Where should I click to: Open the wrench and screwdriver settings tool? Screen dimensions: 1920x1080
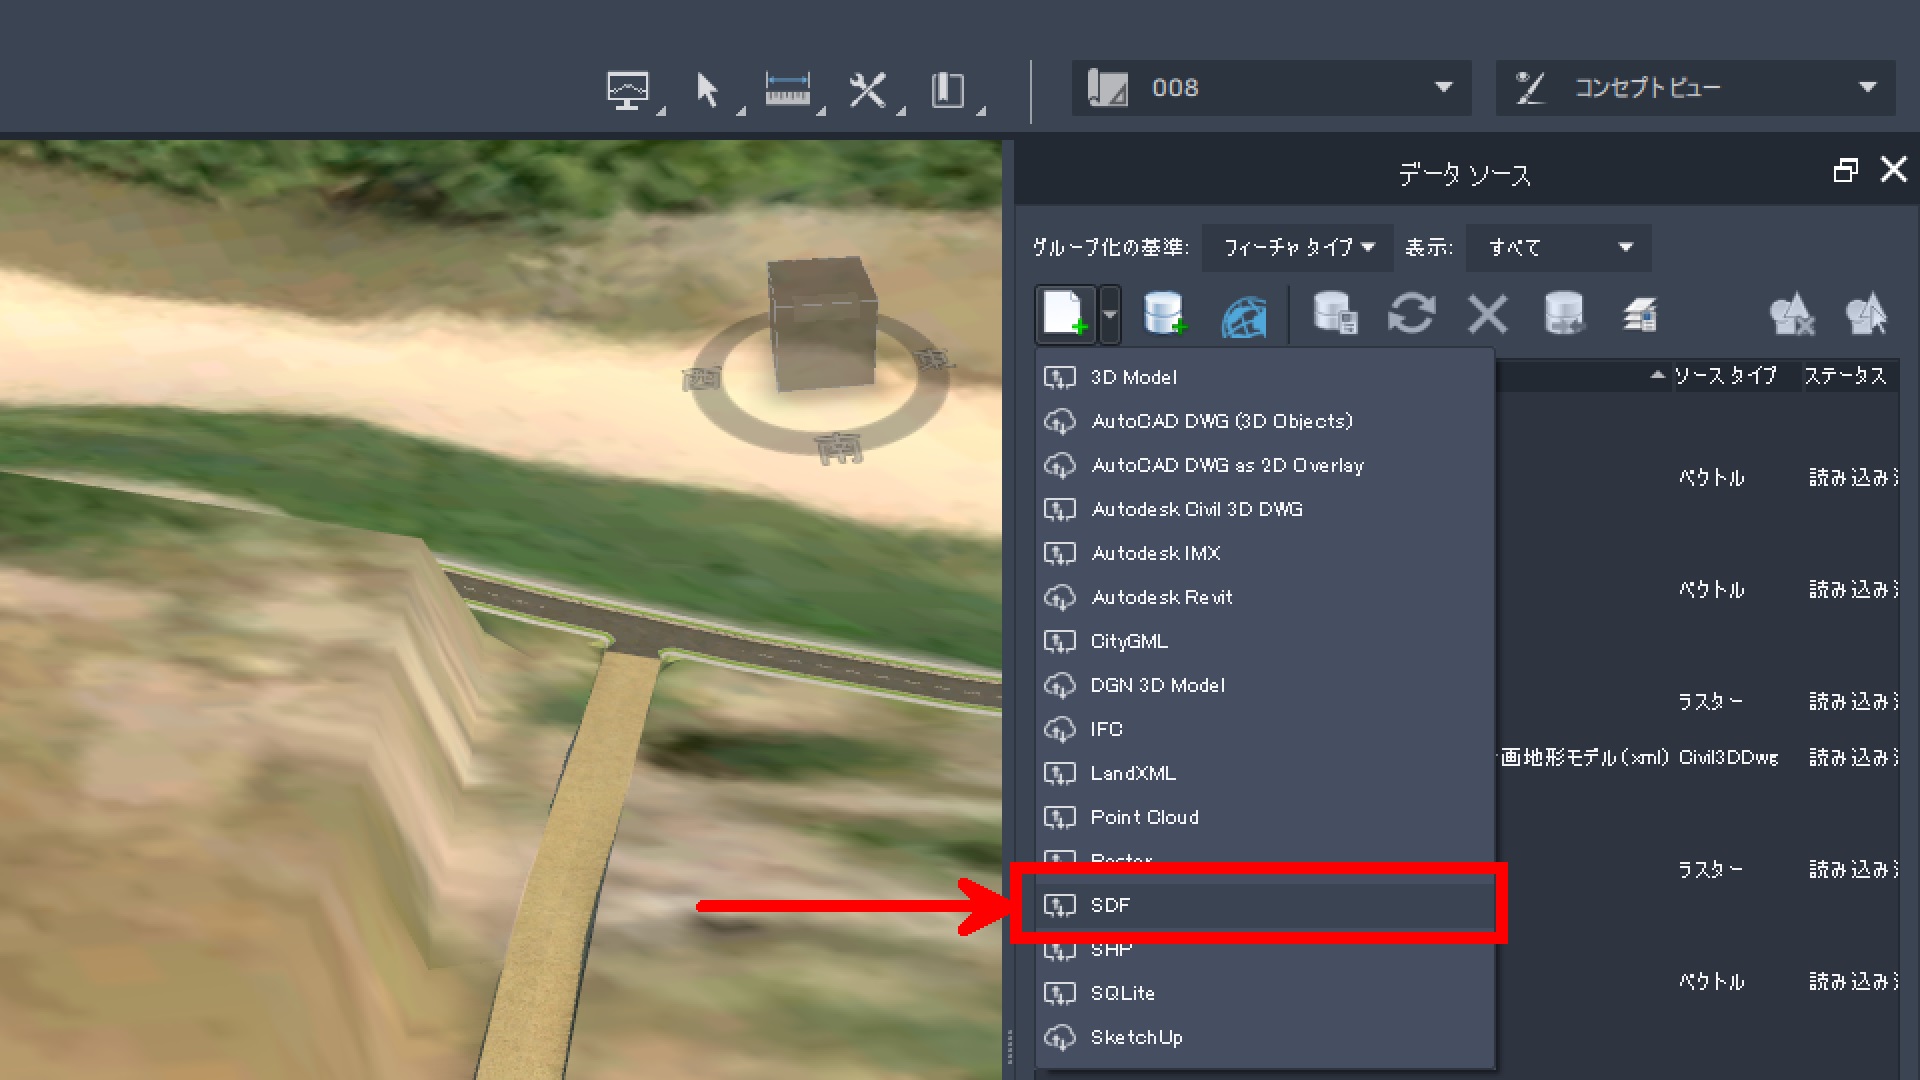click(x=867, y=90)
